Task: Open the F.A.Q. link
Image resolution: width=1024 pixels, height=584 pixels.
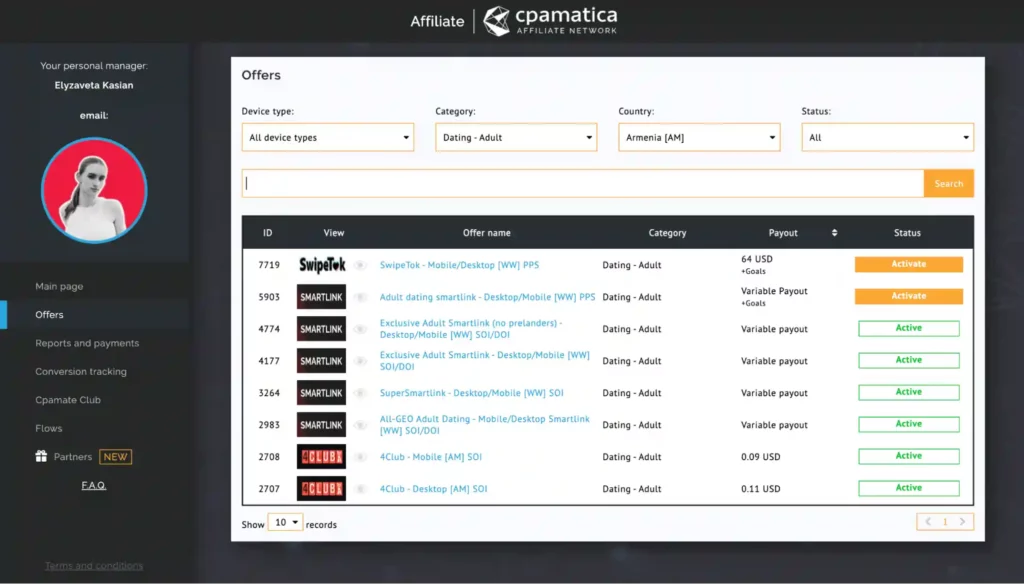Action: point(93,484)
